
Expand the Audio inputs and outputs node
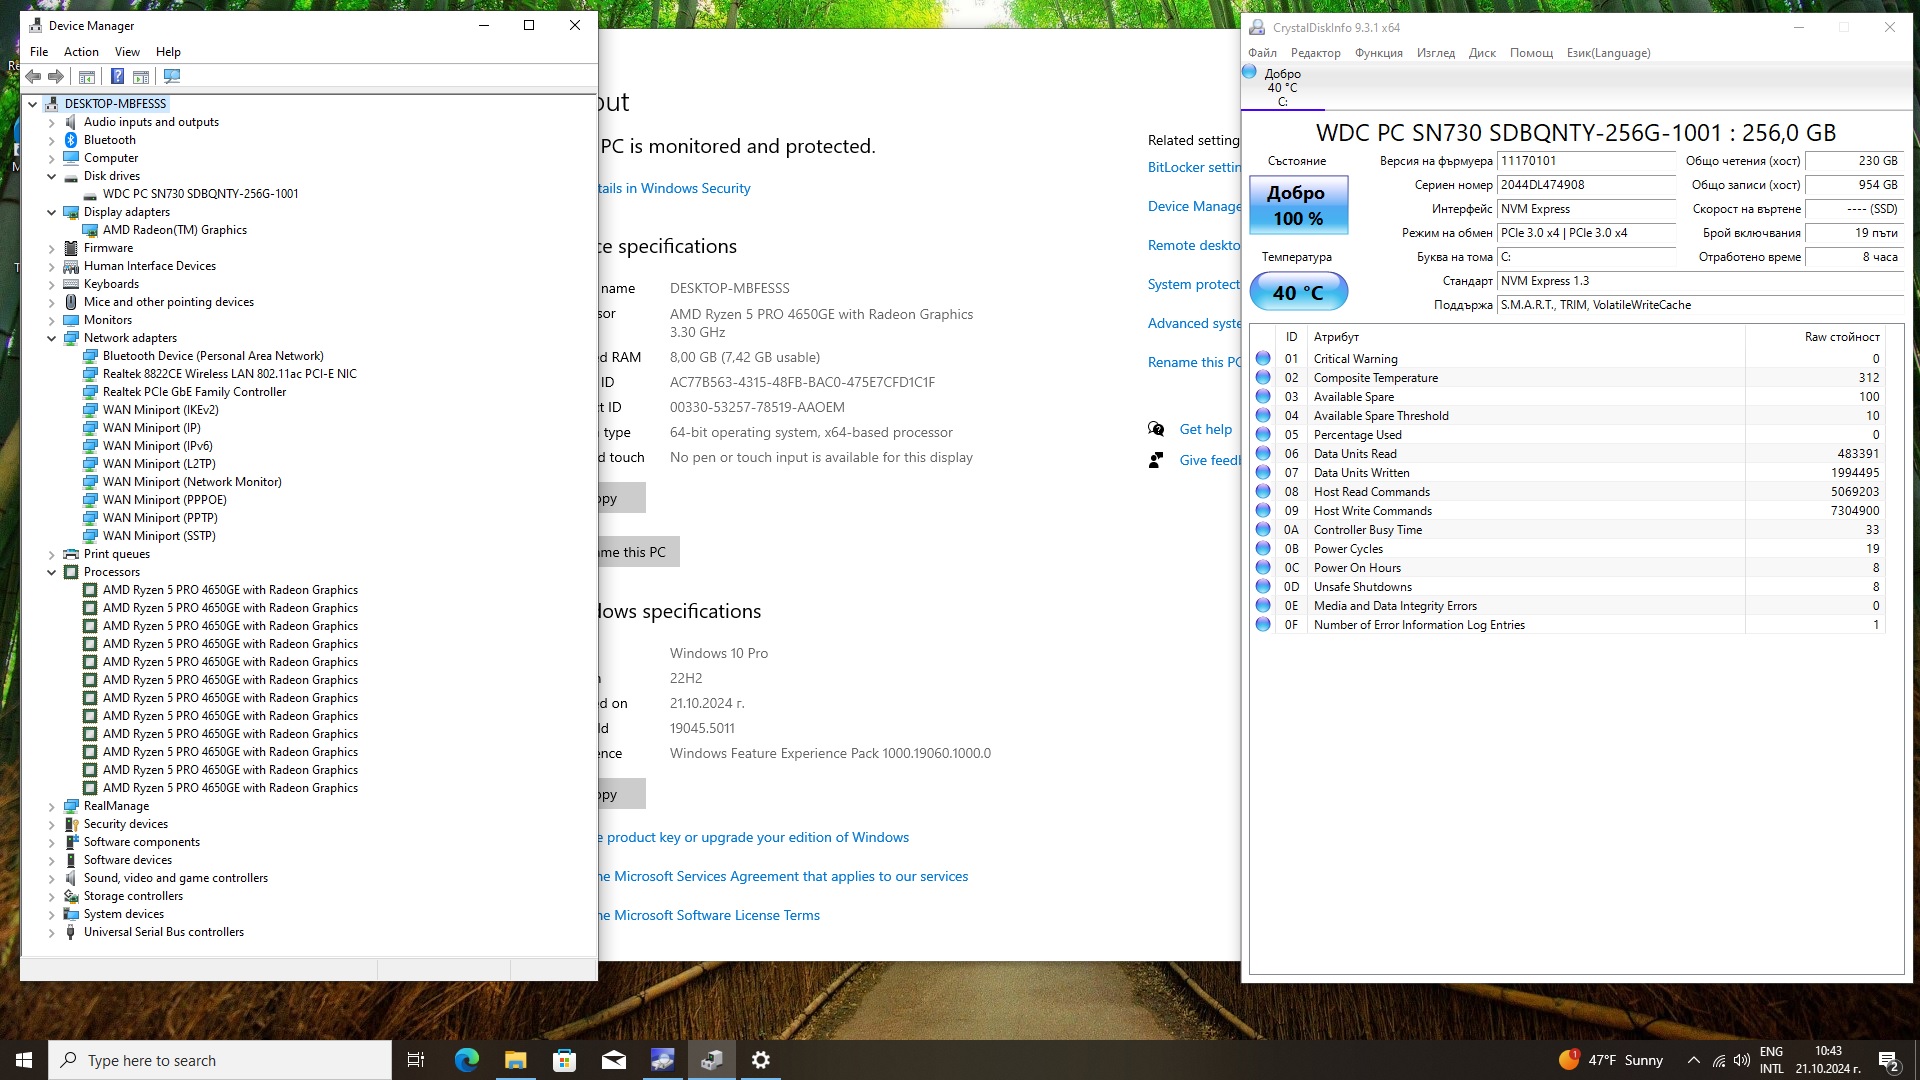(52, 122)
